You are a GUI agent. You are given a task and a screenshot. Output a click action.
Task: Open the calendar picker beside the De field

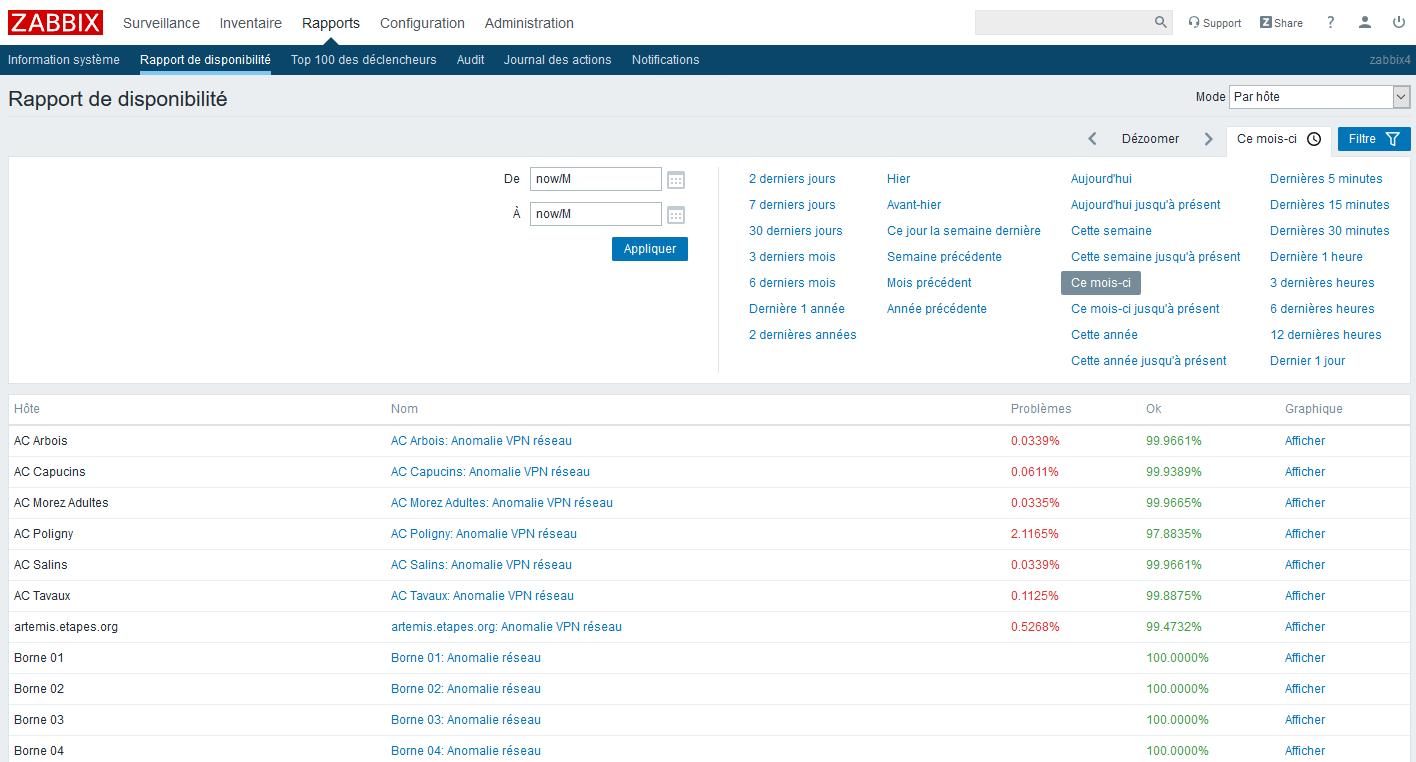tap(676, 179)
